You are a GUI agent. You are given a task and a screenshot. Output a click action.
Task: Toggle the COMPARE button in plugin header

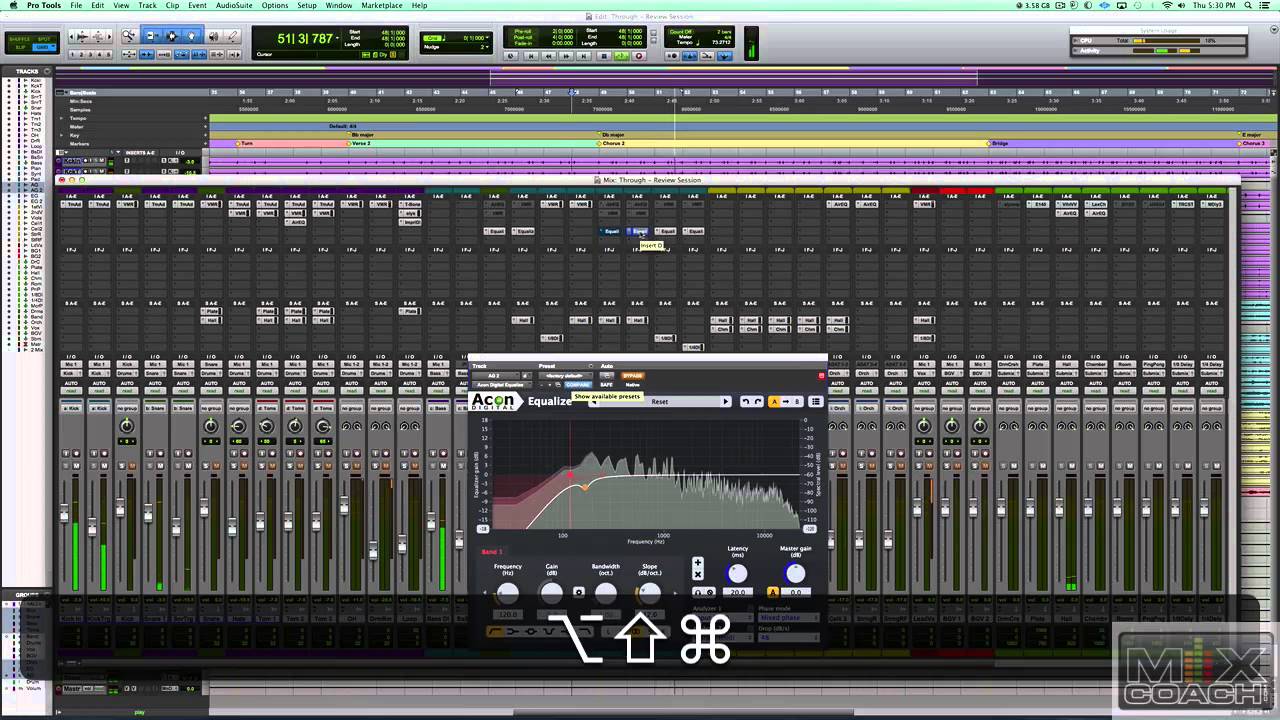tap(578, 385)
